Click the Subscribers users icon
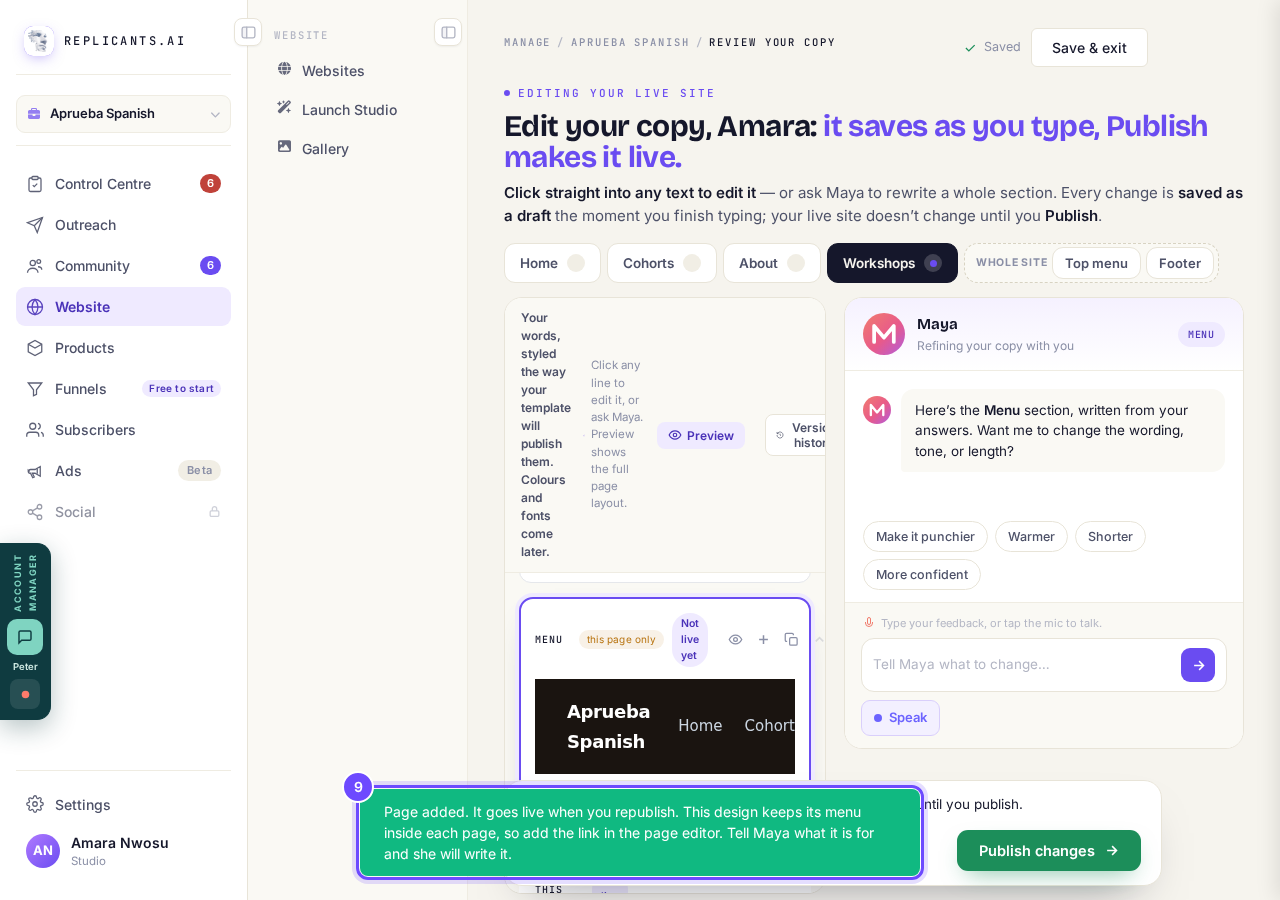 (x=35, y=430)
